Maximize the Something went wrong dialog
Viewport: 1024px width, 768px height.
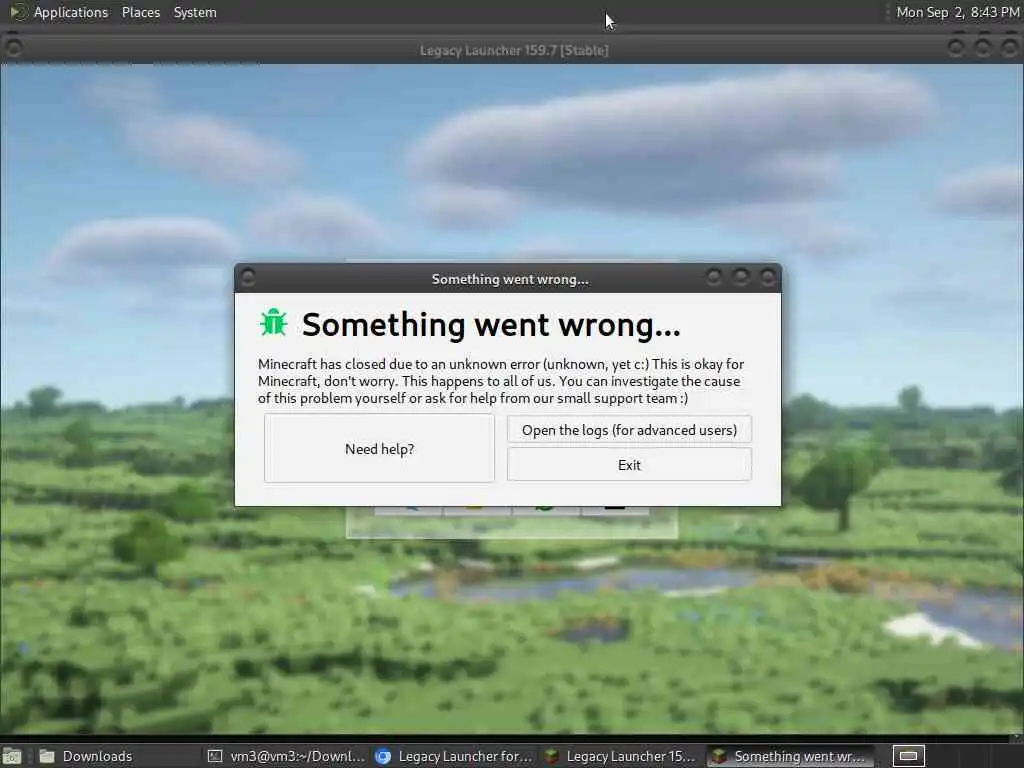pos(741,278)
